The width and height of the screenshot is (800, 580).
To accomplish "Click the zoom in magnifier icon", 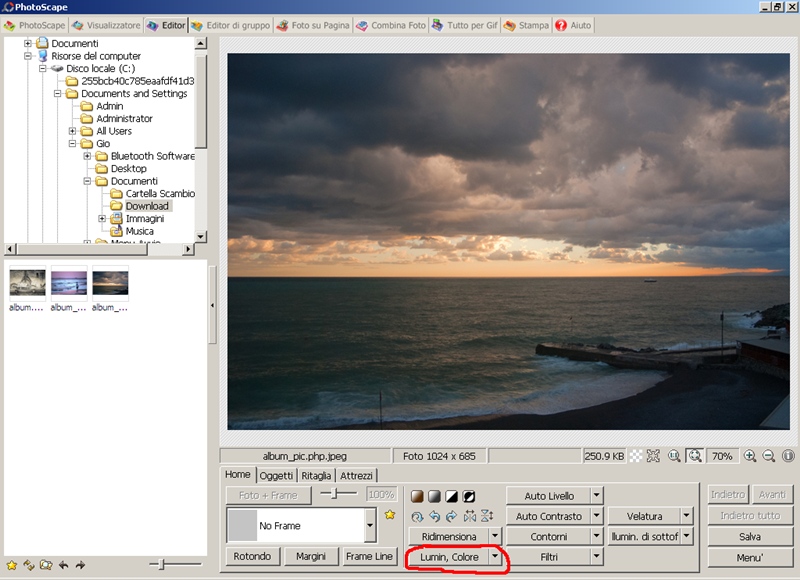I will tap(750, 456).
